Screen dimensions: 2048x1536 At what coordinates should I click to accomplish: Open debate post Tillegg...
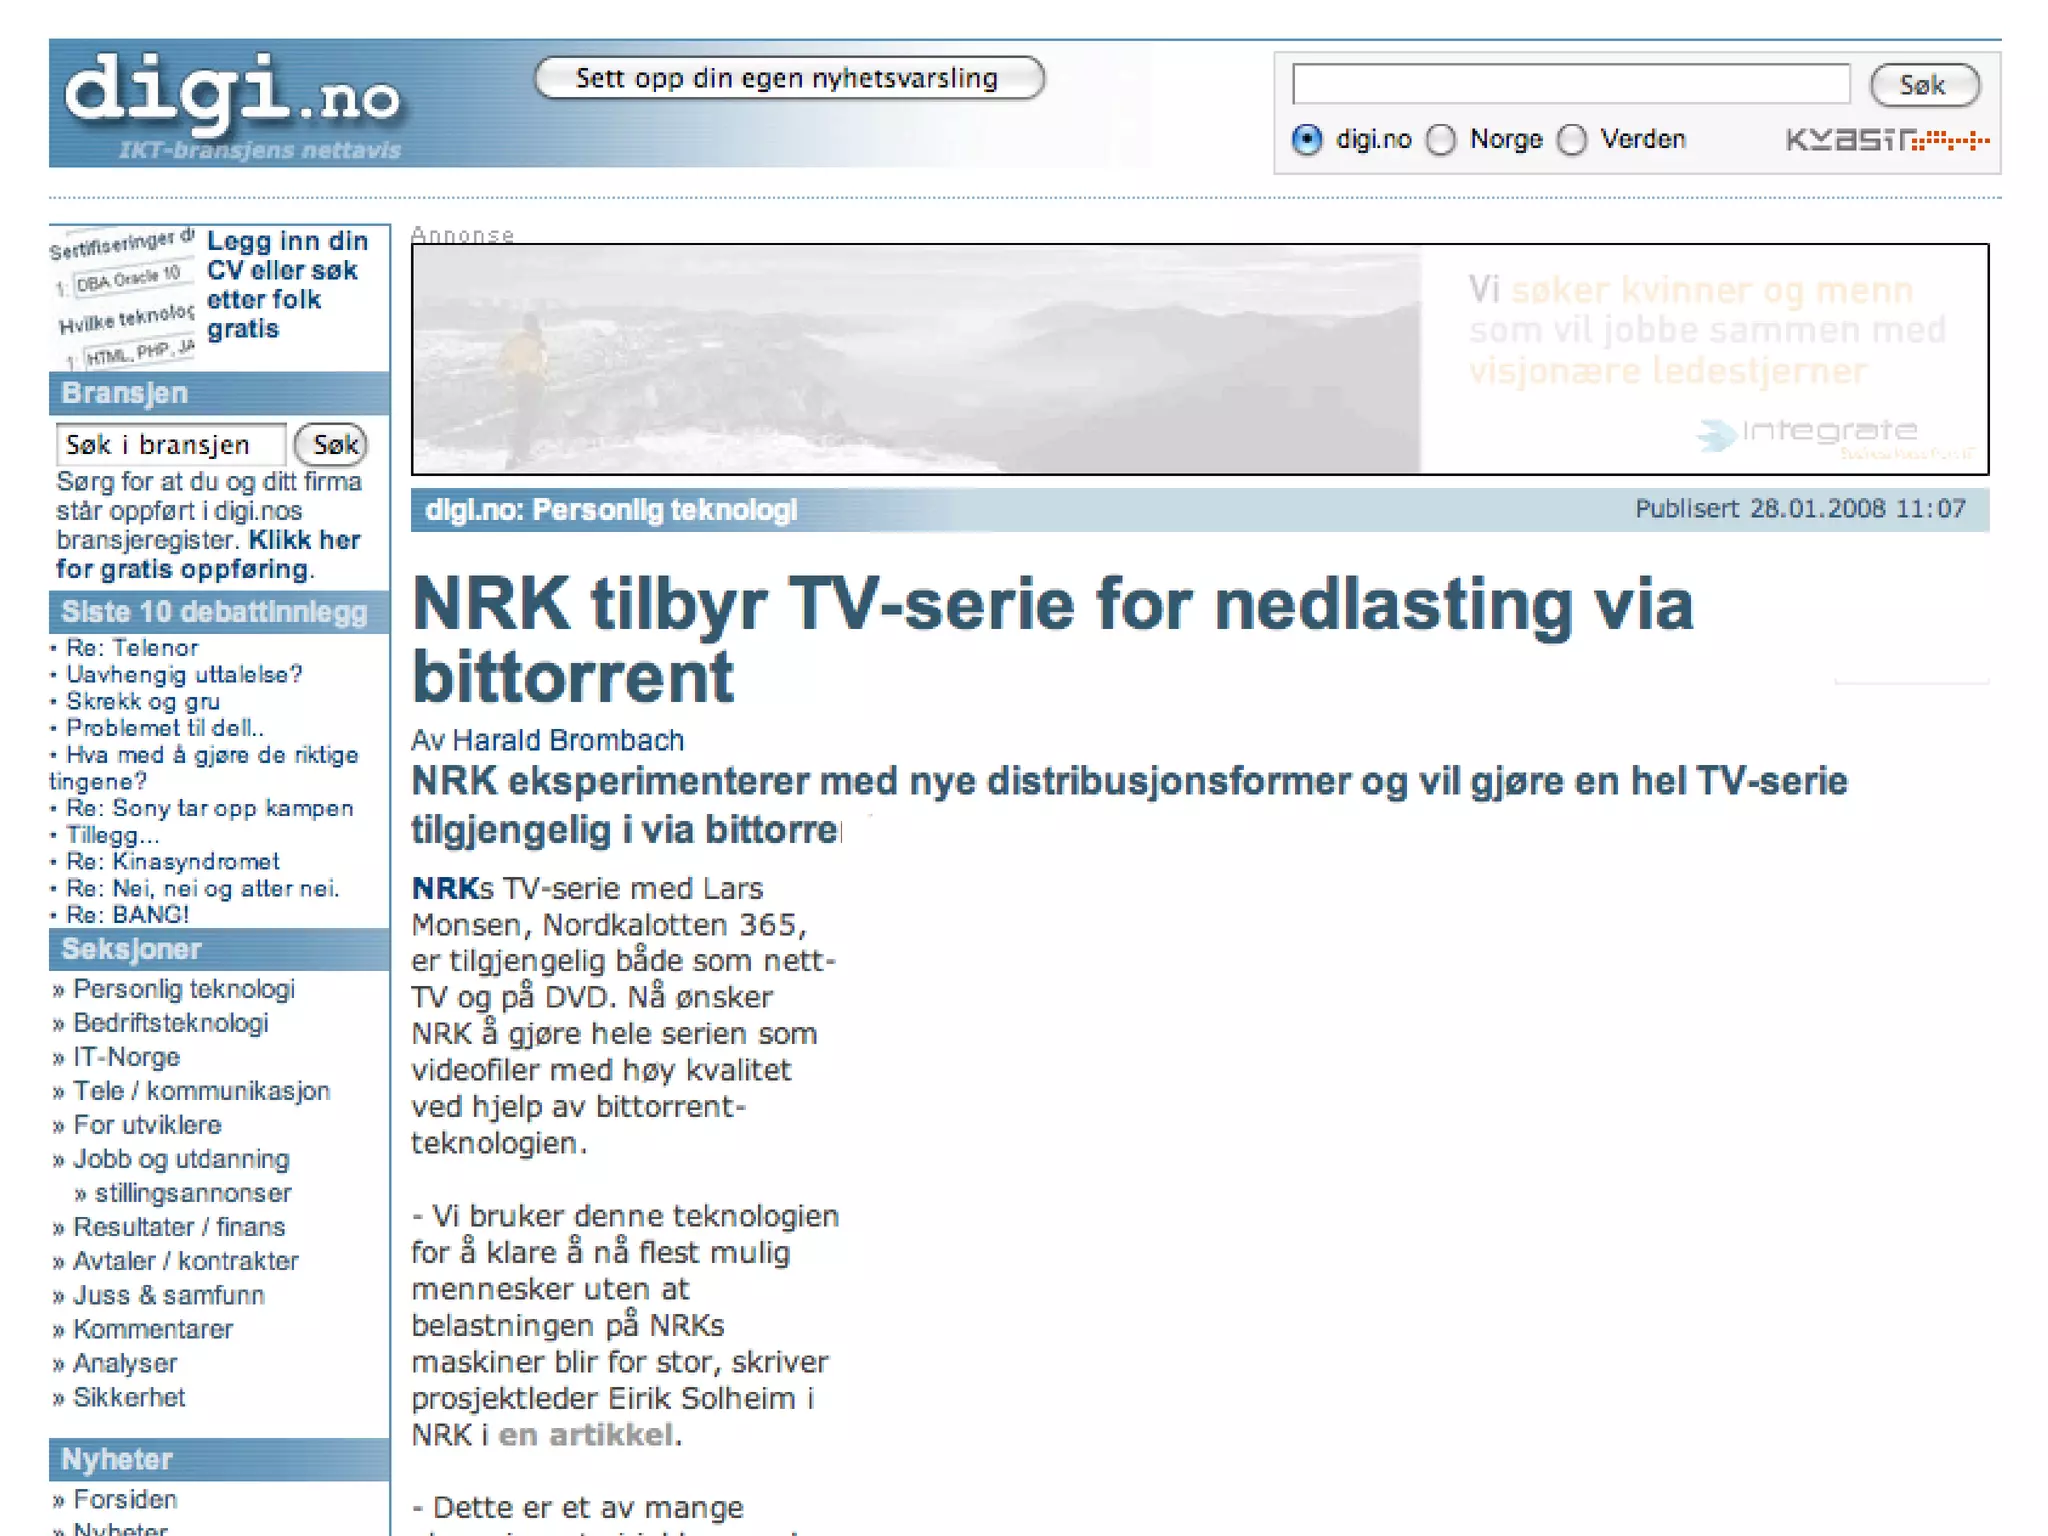point(112,835)
